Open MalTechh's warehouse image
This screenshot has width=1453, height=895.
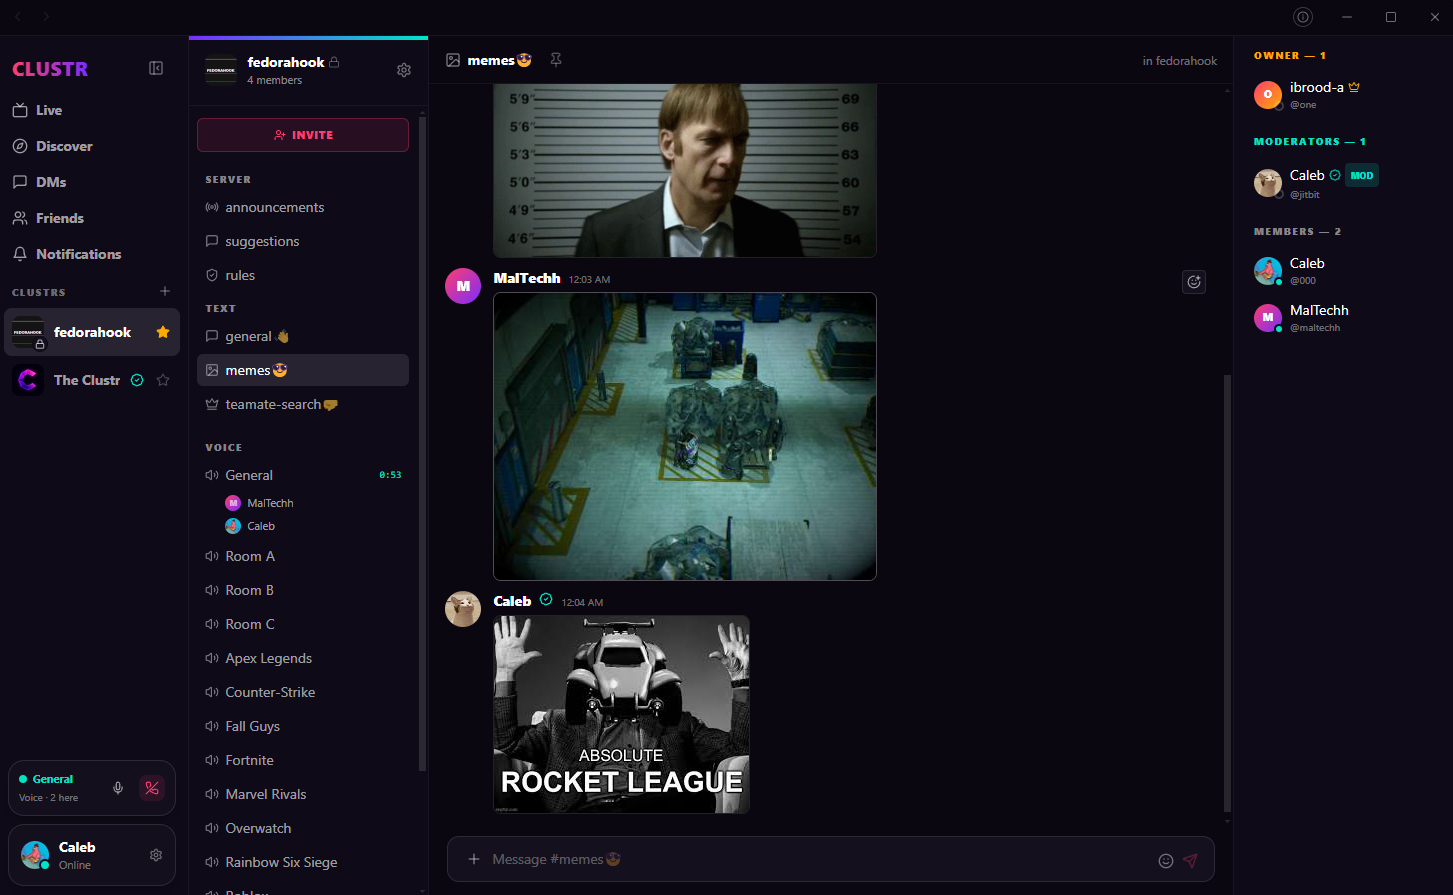(x=685, y=436)
